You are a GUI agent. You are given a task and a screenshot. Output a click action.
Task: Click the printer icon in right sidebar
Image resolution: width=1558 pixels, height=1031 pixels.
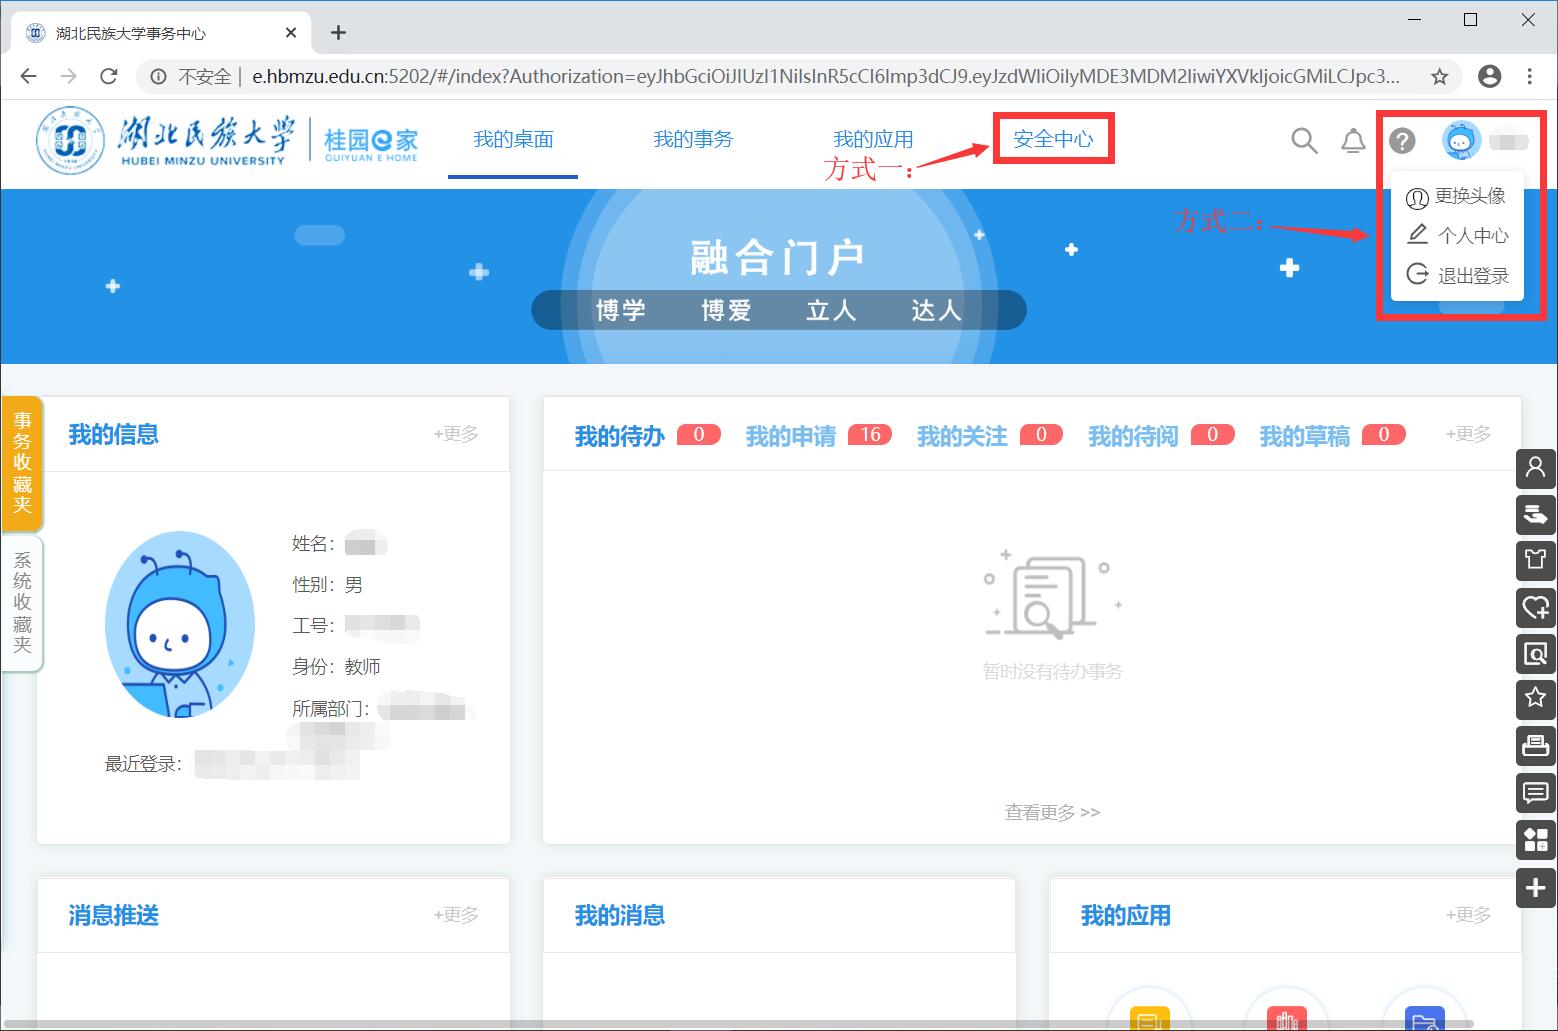click(1535, 745)
